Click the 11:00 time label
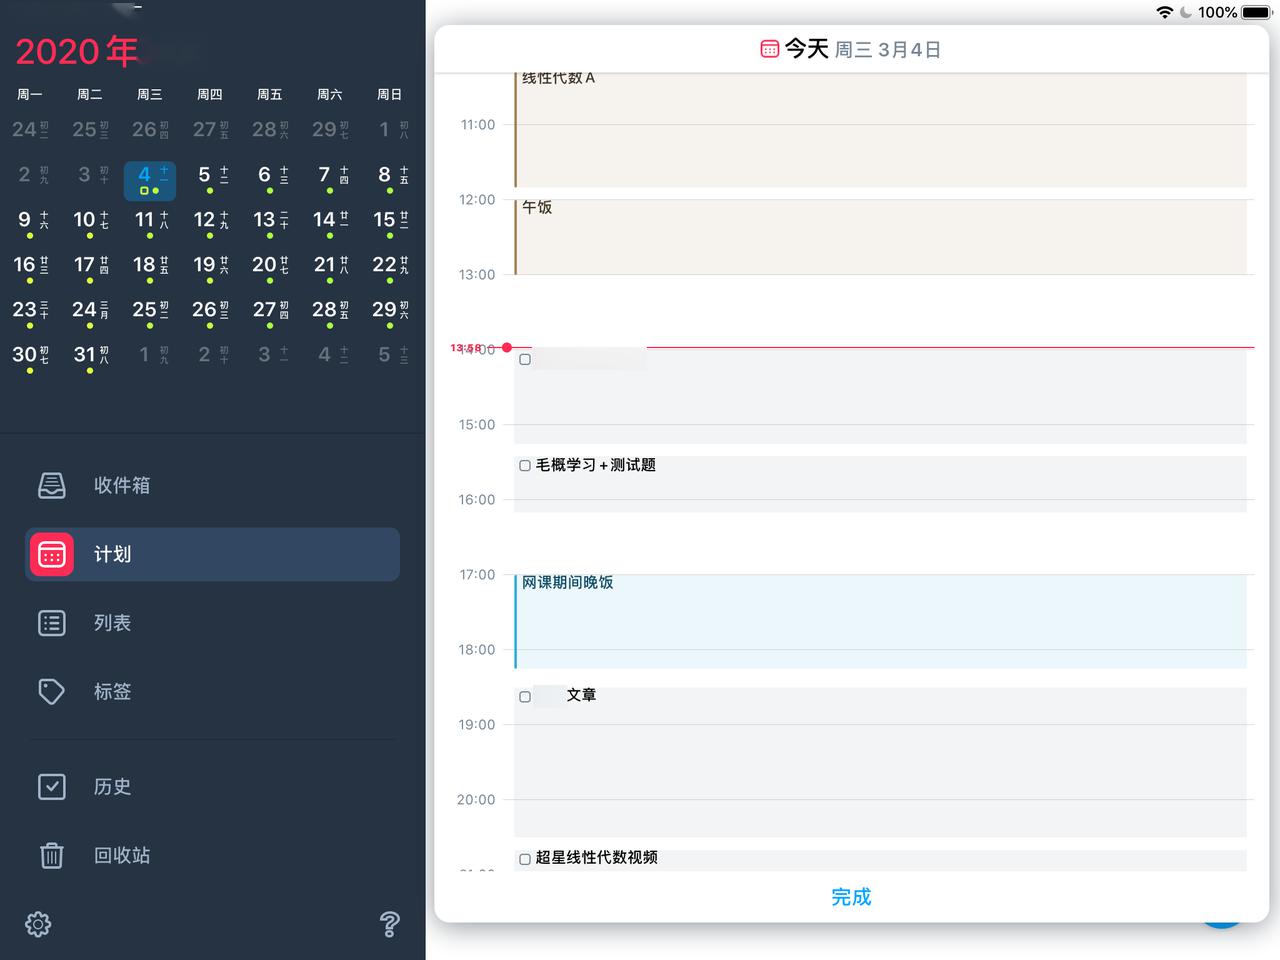The image size is (1280, 960). point(478,125)
